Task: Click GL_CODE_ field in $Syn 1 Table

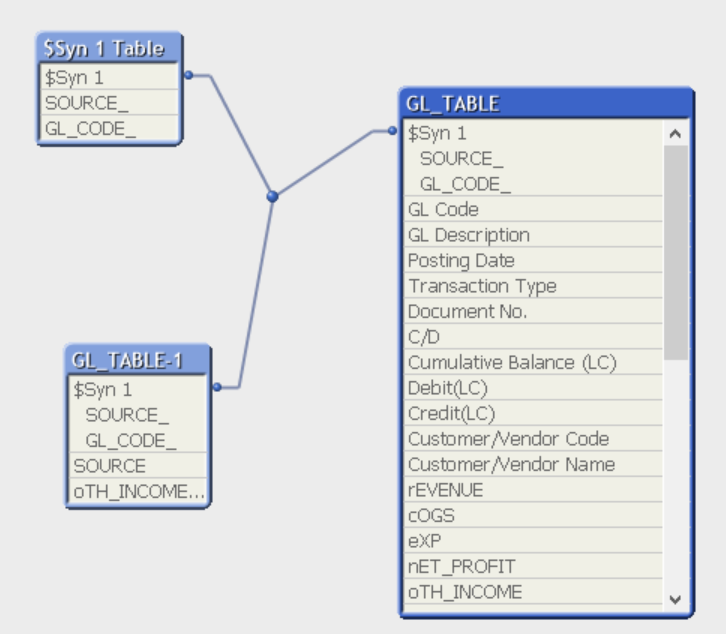Action: tap(110, 128)
